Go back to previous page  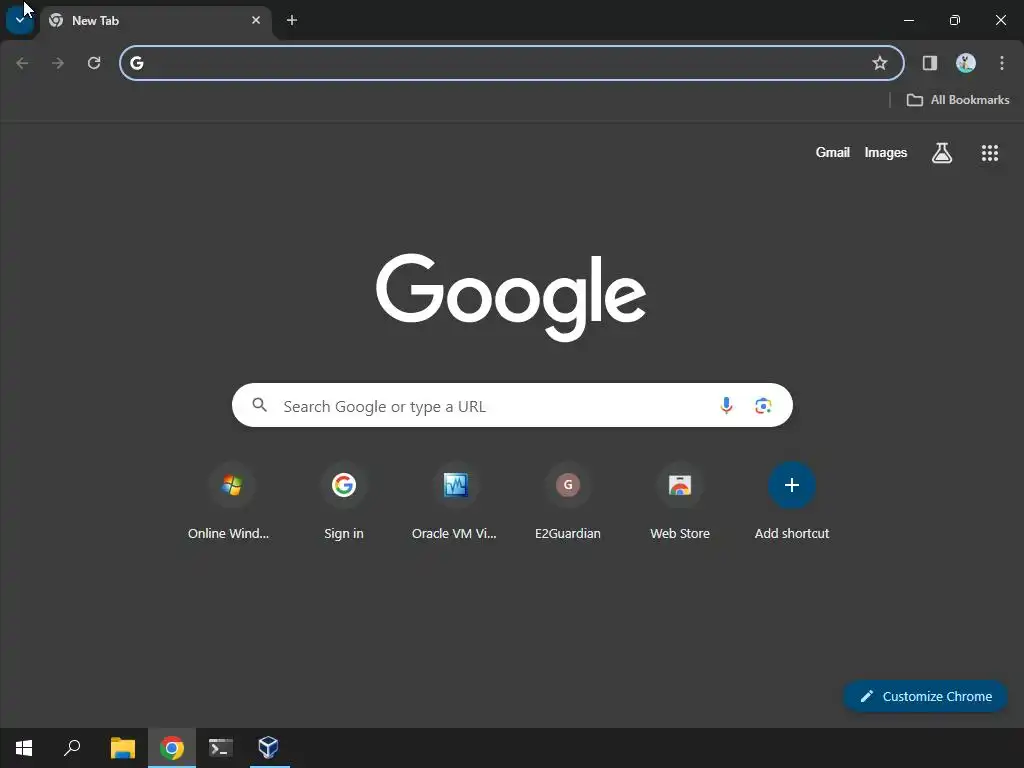click(x=22, y=63)
